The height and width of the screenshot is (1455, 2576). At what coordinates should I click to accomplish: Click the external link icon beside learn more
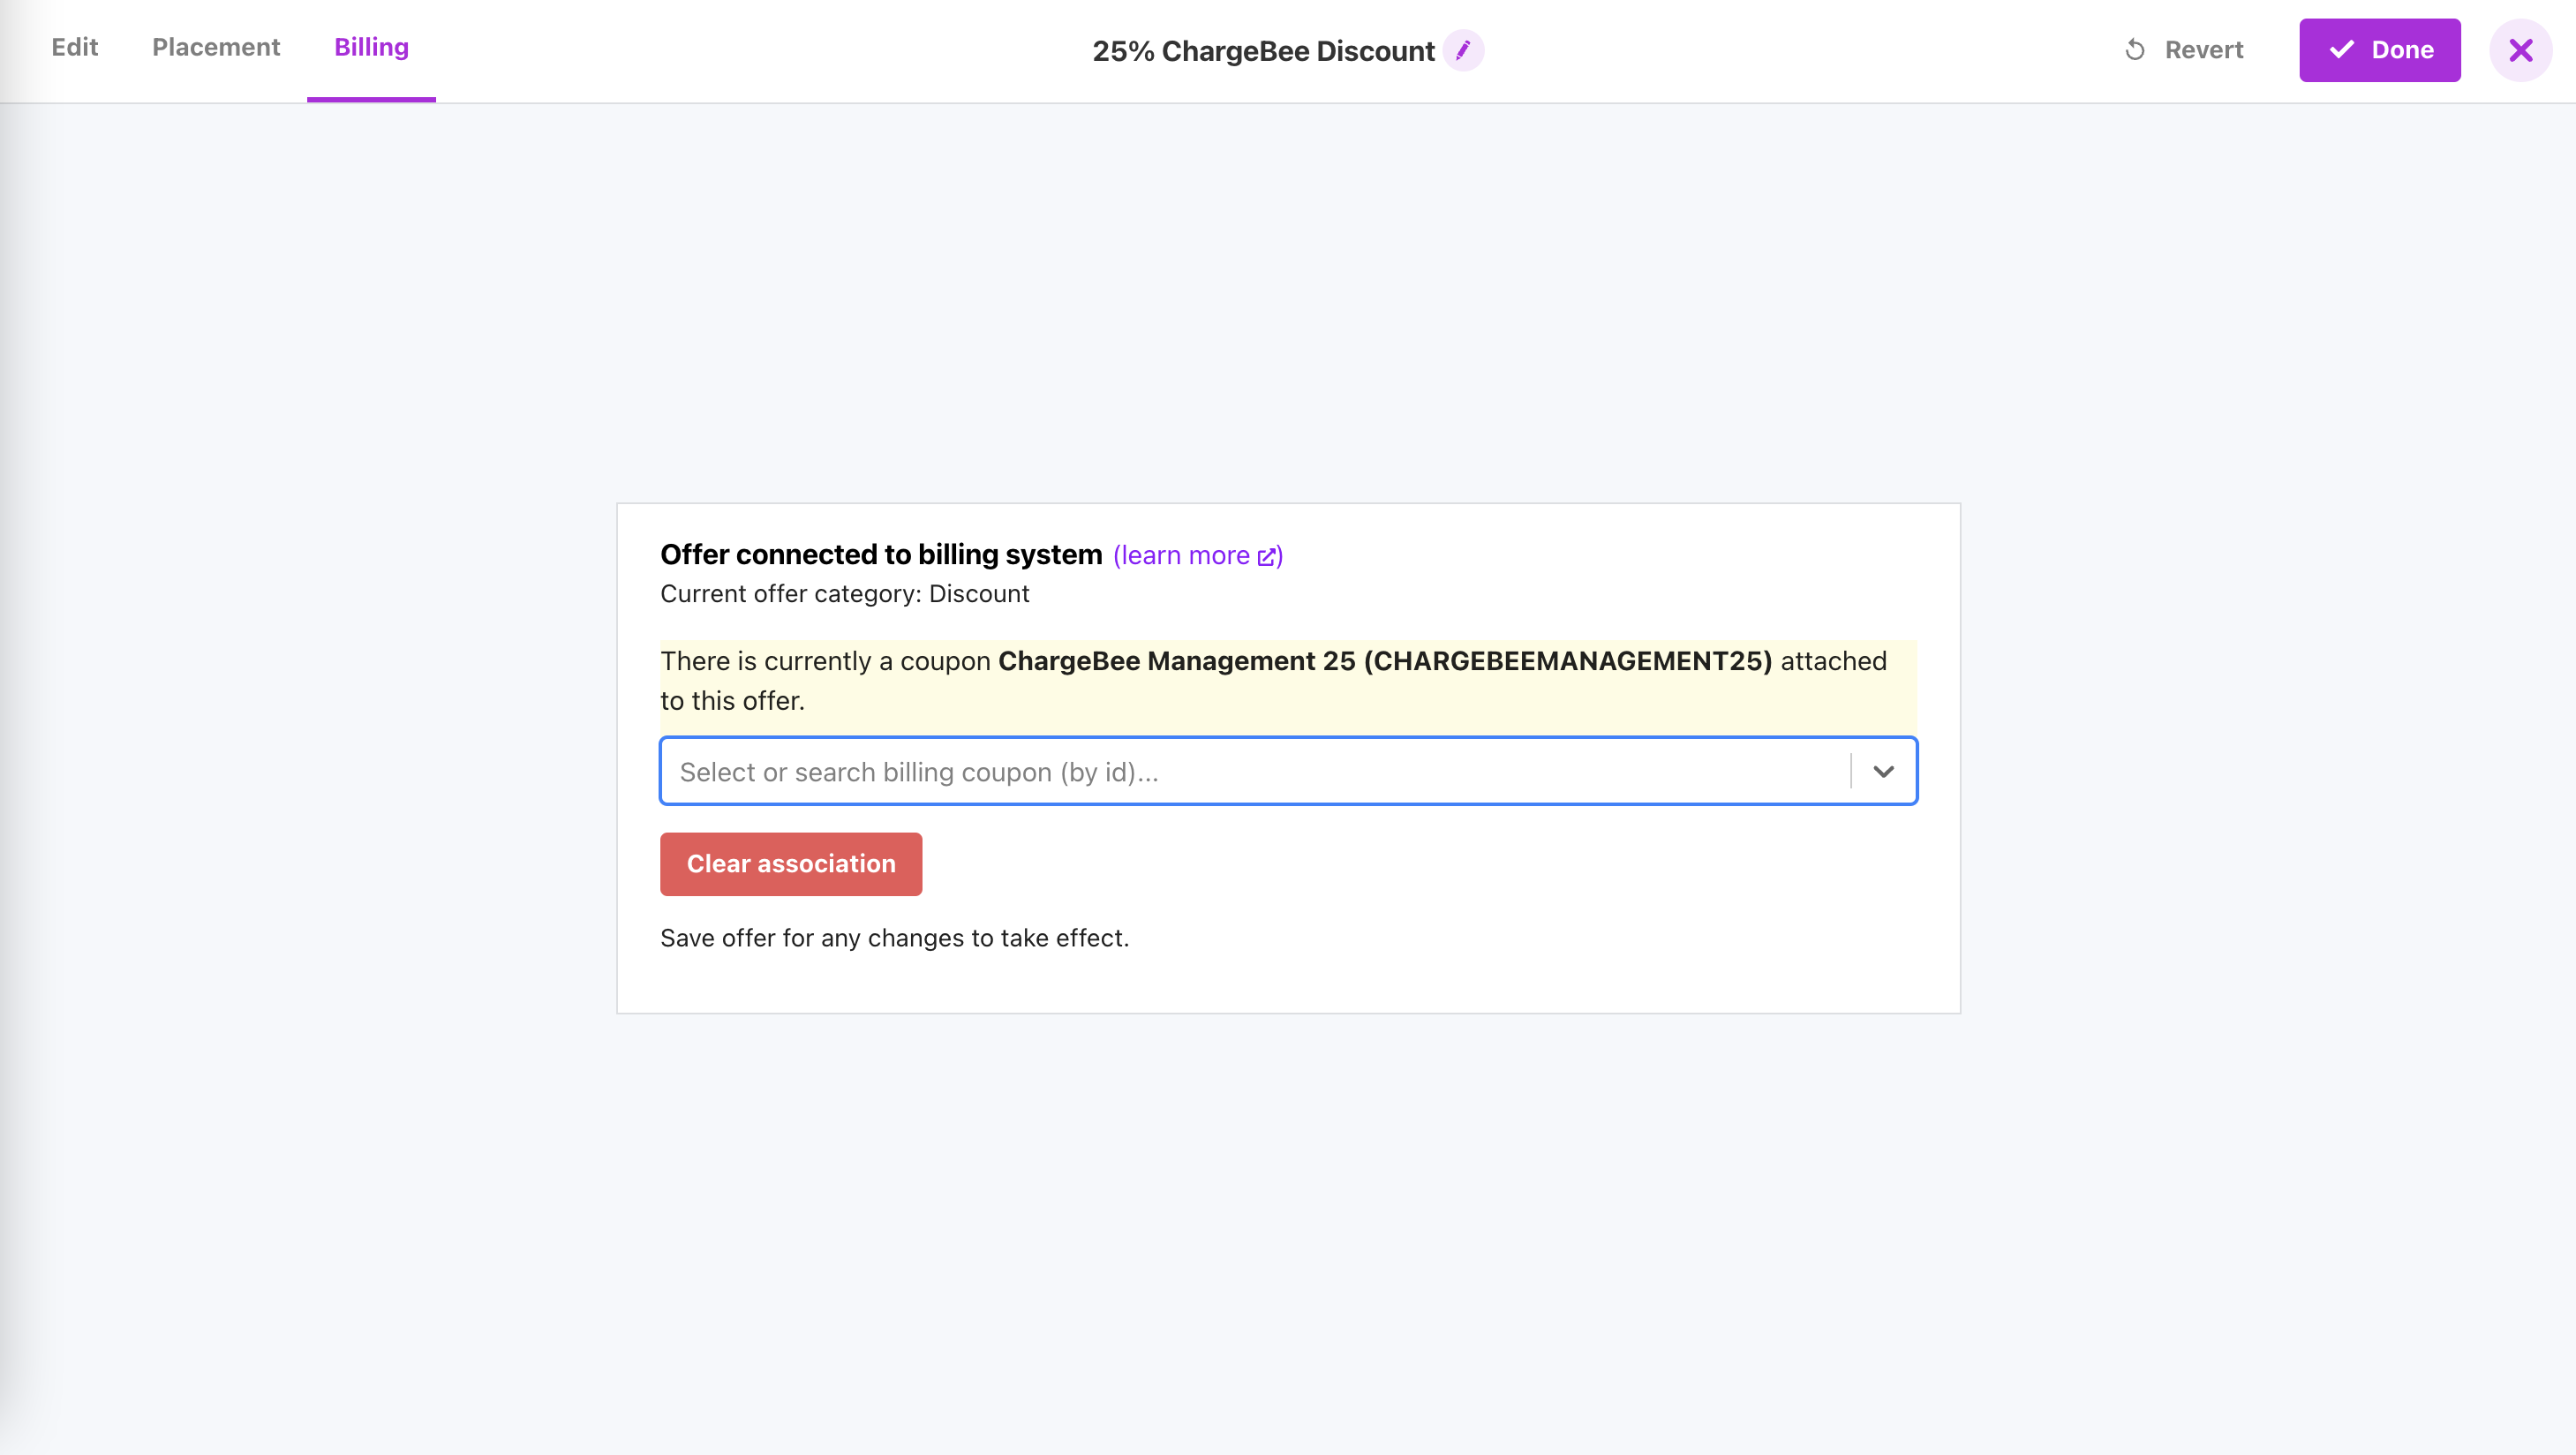[1266, 557]
